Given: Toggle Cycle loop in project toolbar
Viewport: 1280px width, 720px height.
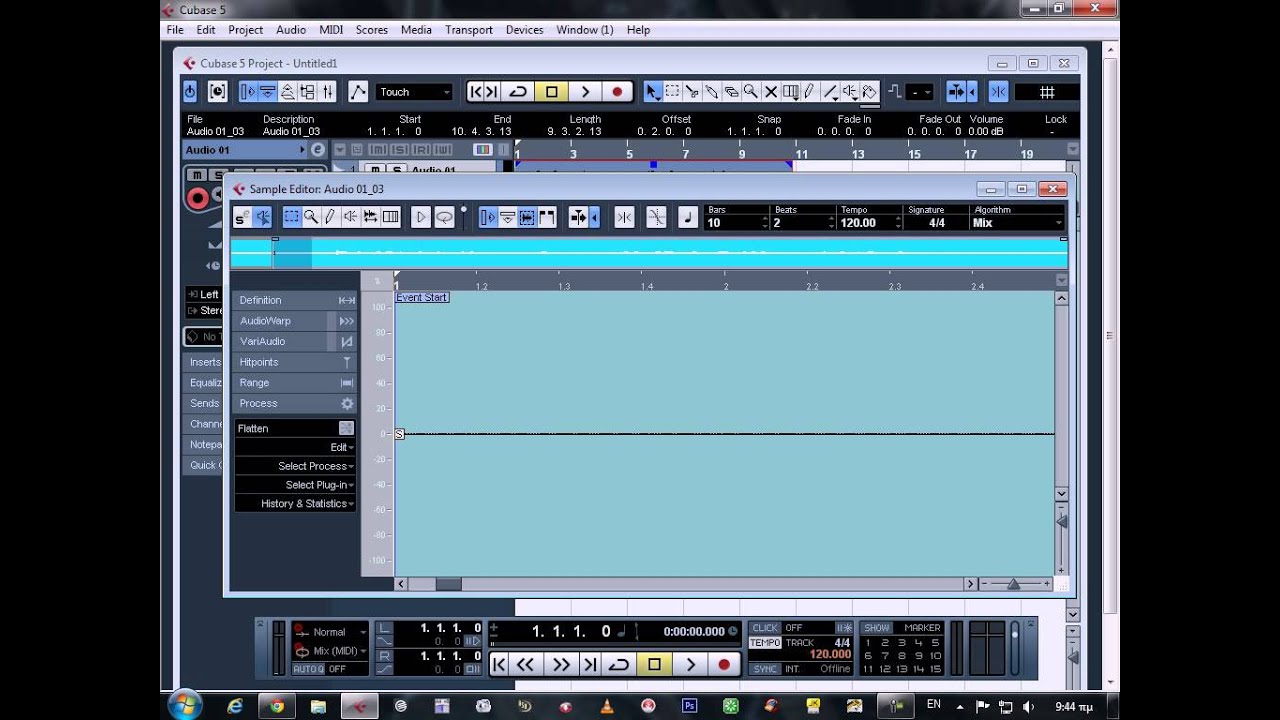Looking at the screenshot, I should pos(518,92).
